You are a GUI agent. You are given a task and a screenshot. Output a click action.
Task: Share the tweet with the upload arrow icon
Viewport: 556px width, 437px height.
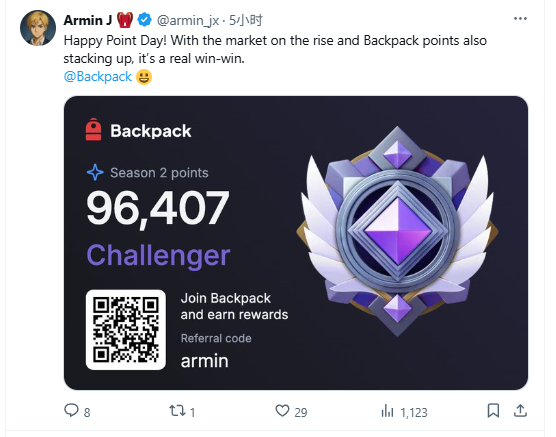[520, 410]
